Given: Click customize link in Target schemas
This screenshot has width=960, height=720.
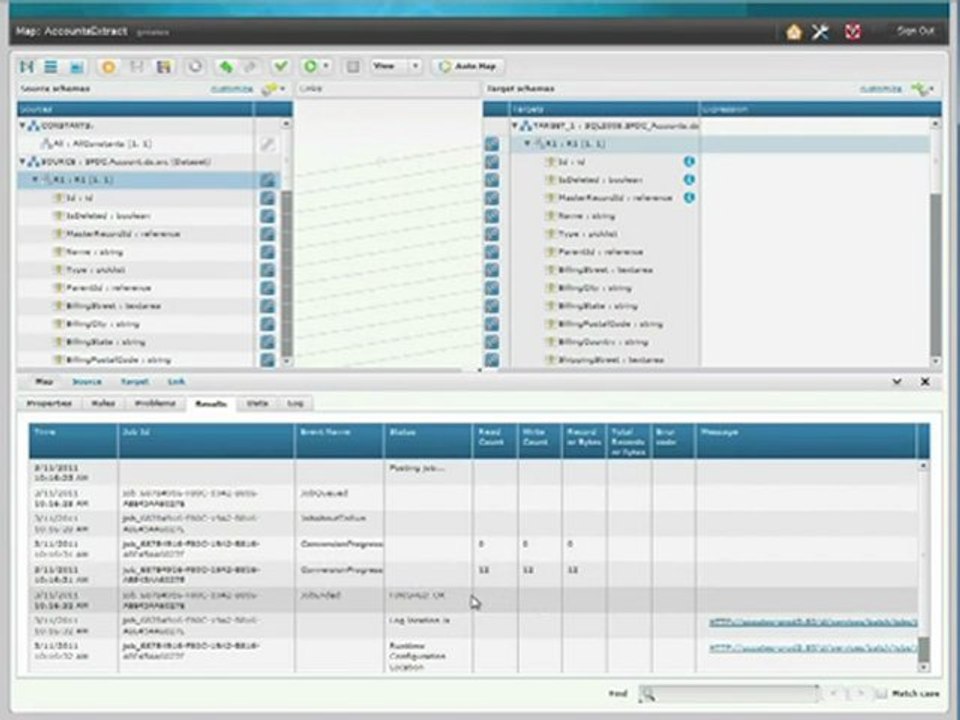Looking at the screenshot, I should point(880,89).
